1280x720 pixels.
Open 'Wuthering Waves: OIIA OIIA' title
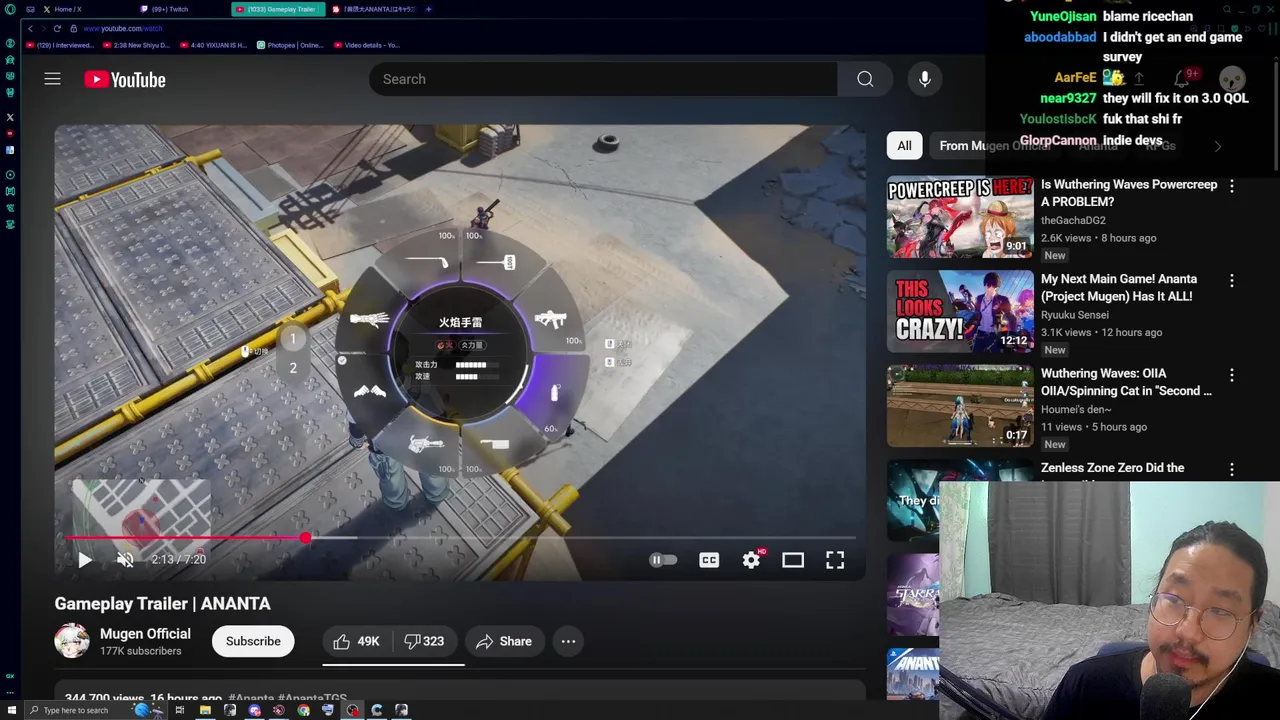(1126, 382)
